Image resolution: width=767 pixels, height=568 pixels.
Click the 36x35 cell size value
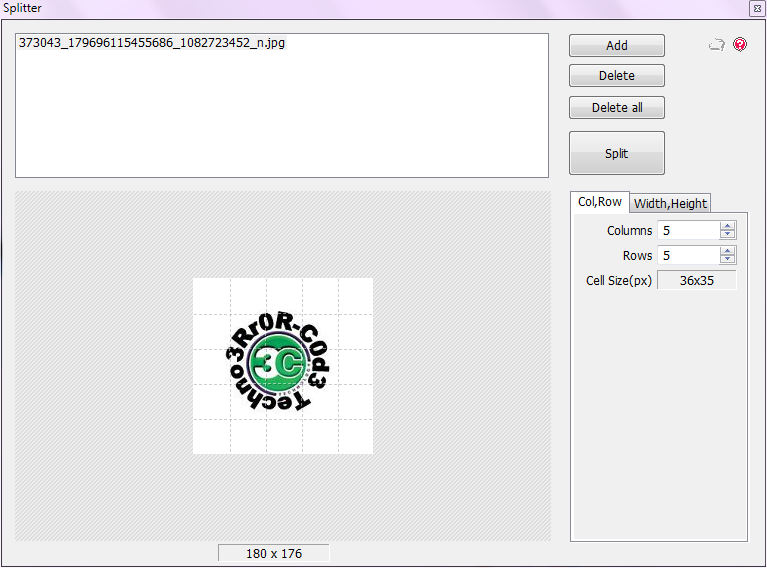[697, 280]
